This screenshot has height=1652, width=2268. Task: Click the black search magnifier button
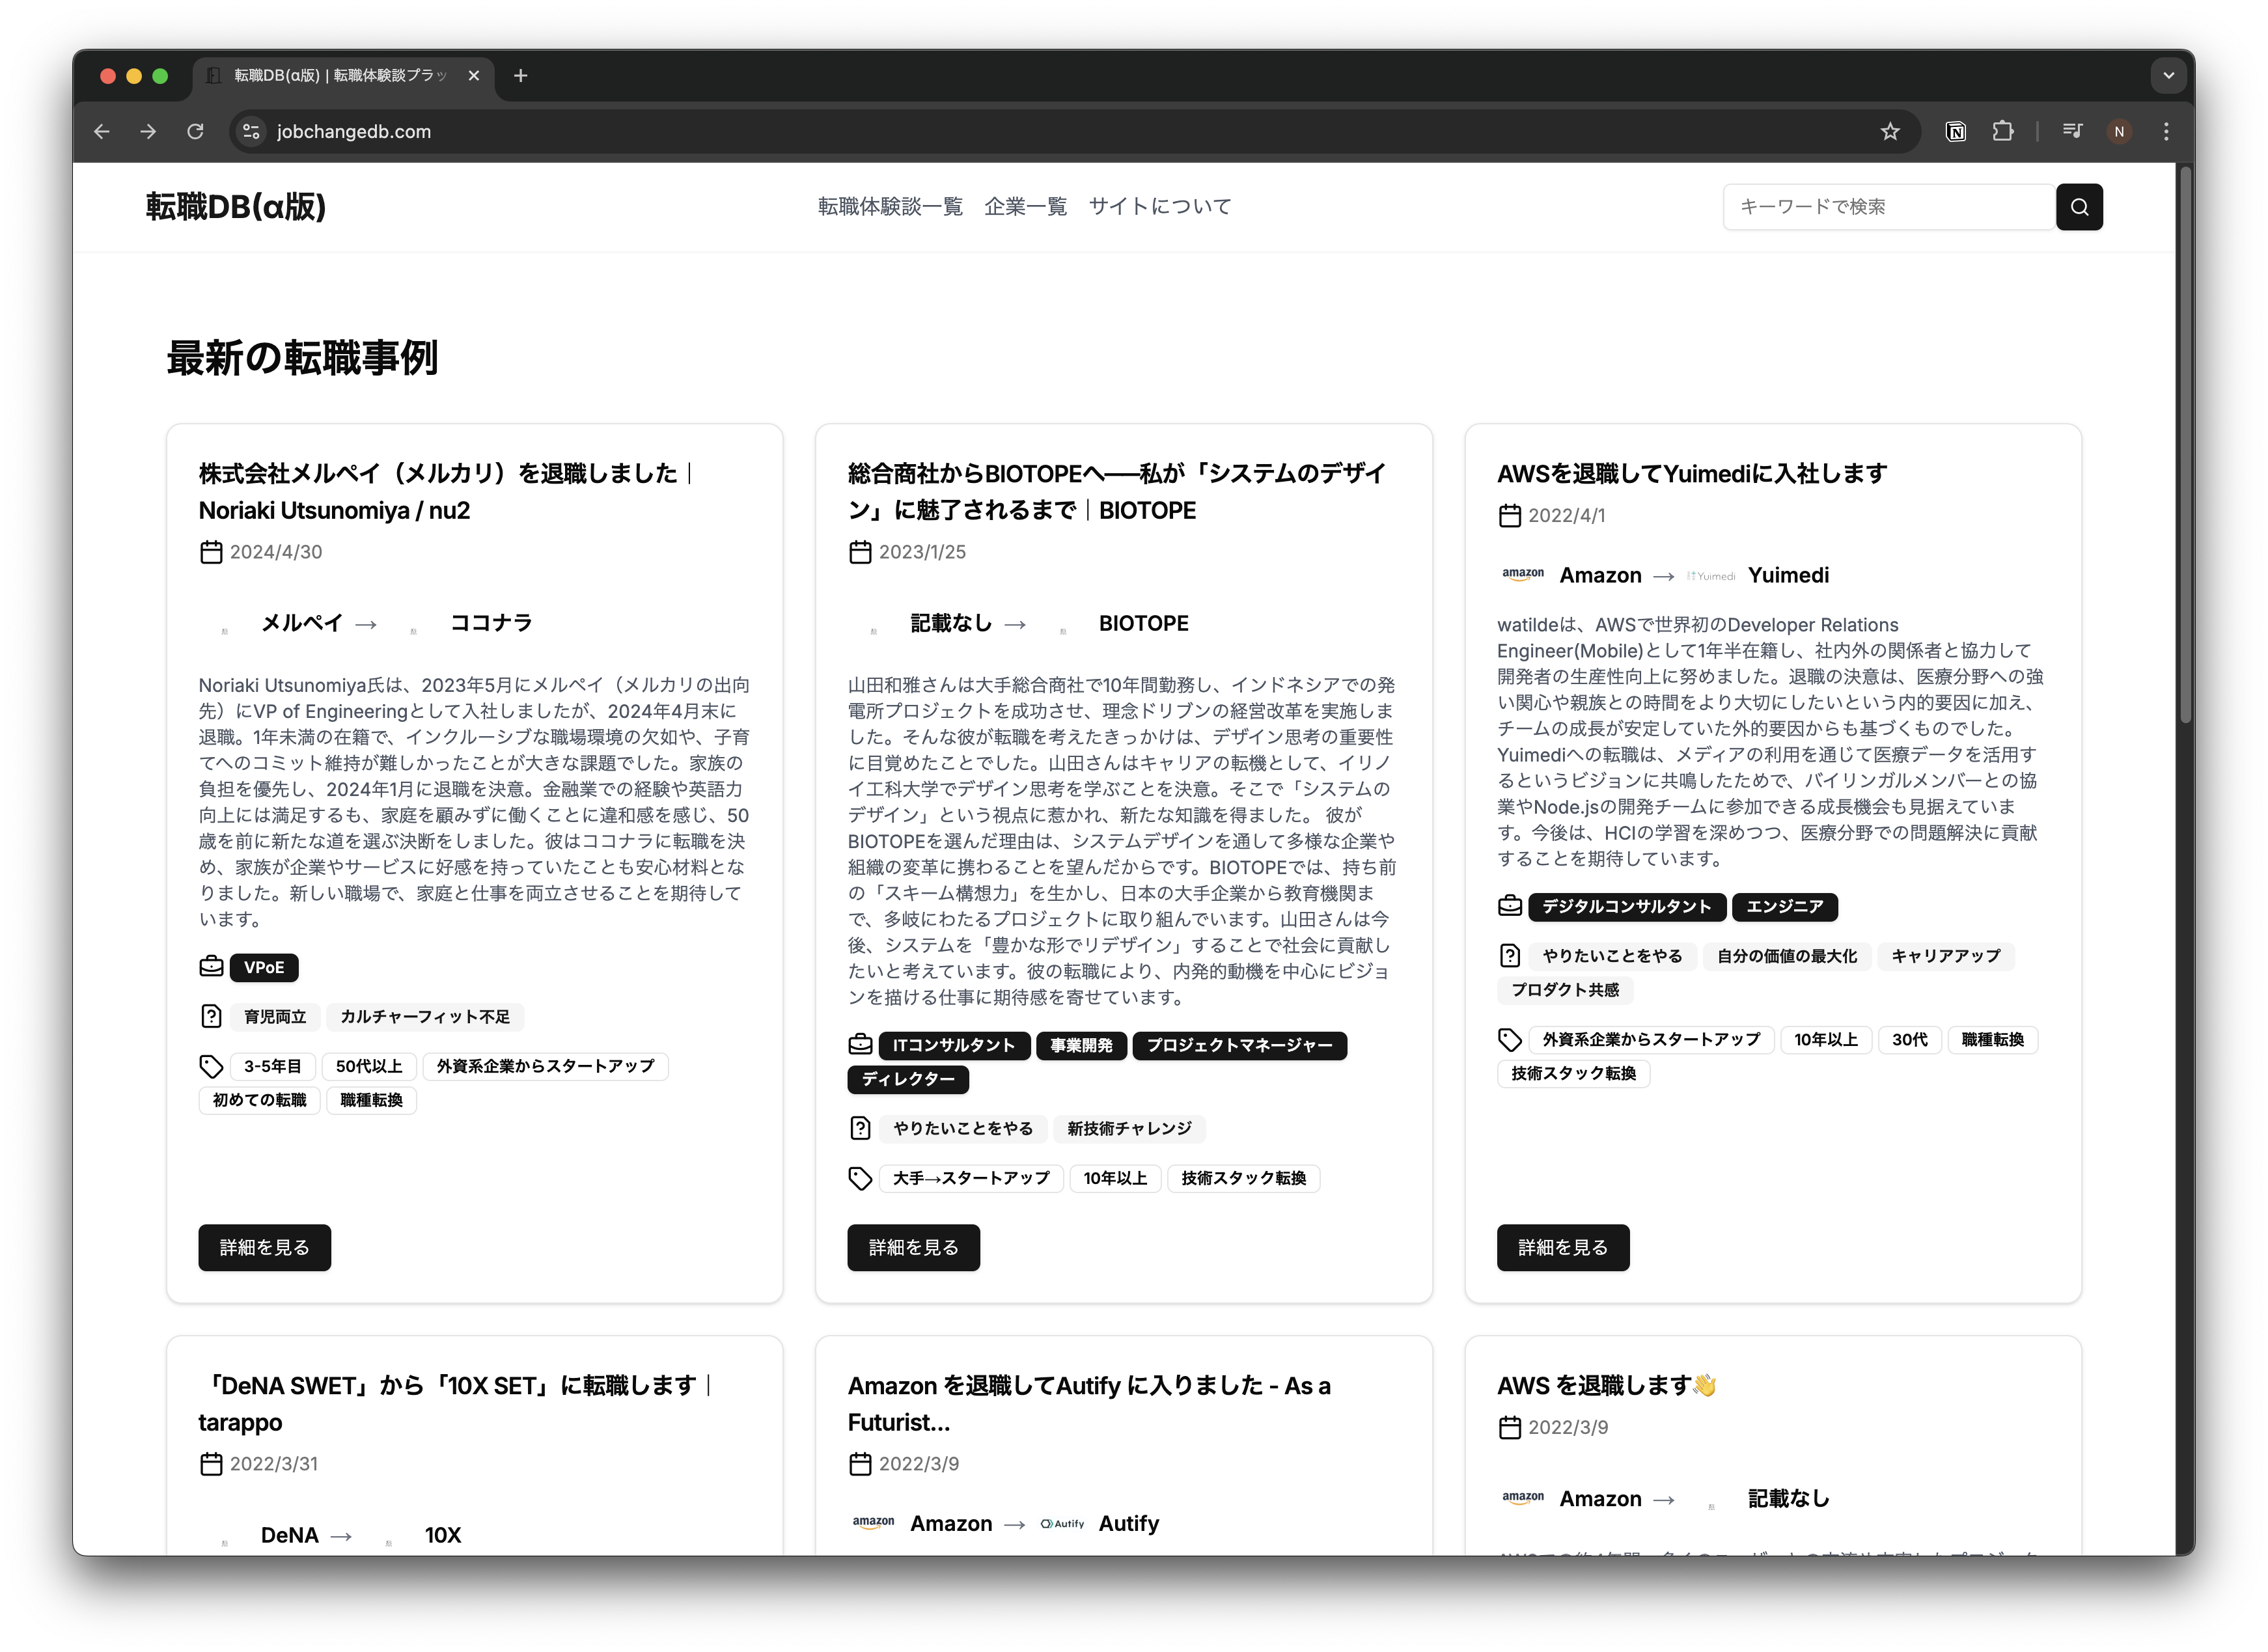(x=2078, y=207)
